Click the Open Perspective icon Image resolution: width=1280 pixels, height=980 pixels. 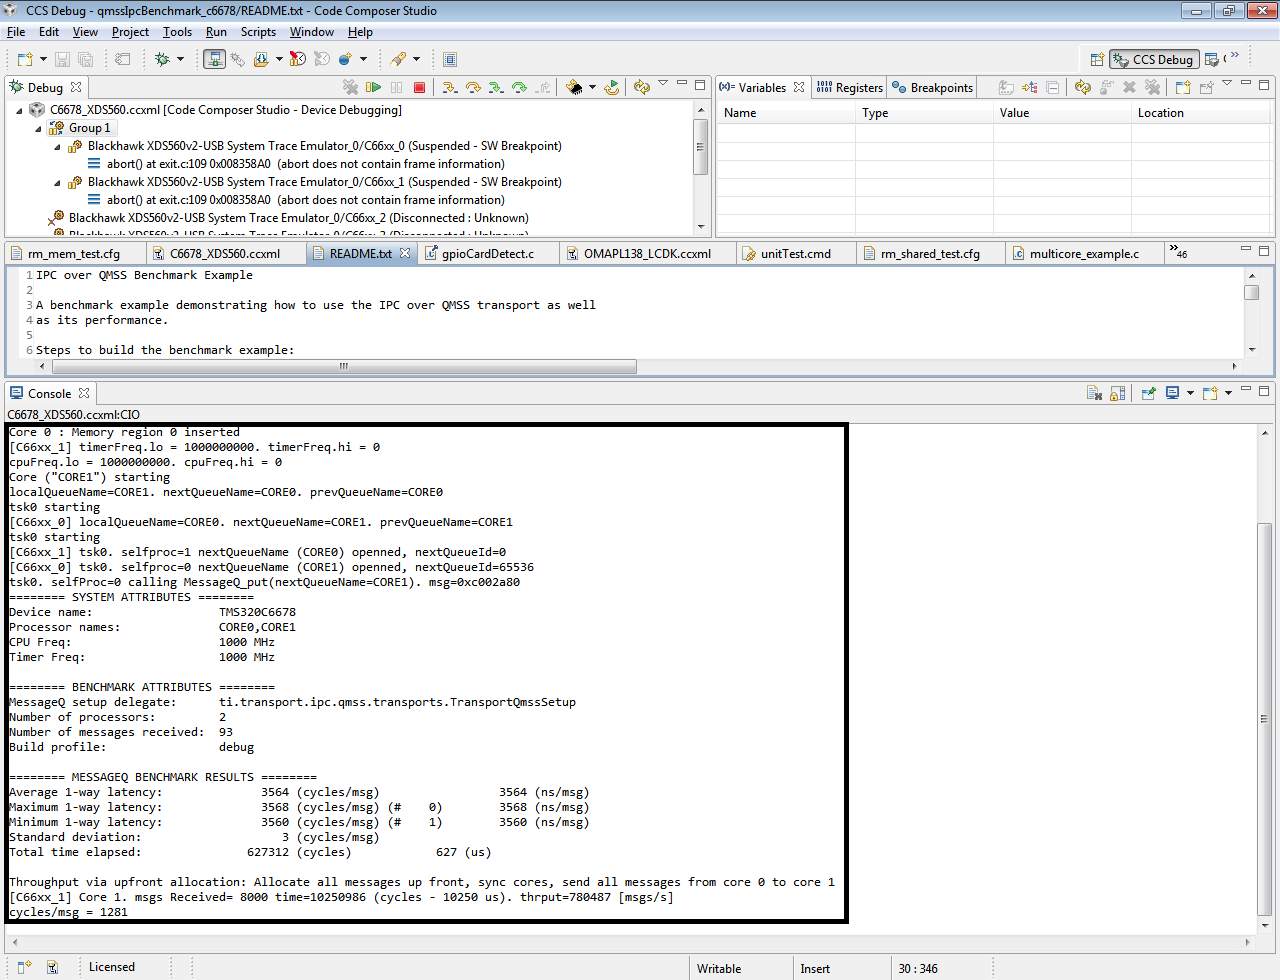pos(1097,60)
